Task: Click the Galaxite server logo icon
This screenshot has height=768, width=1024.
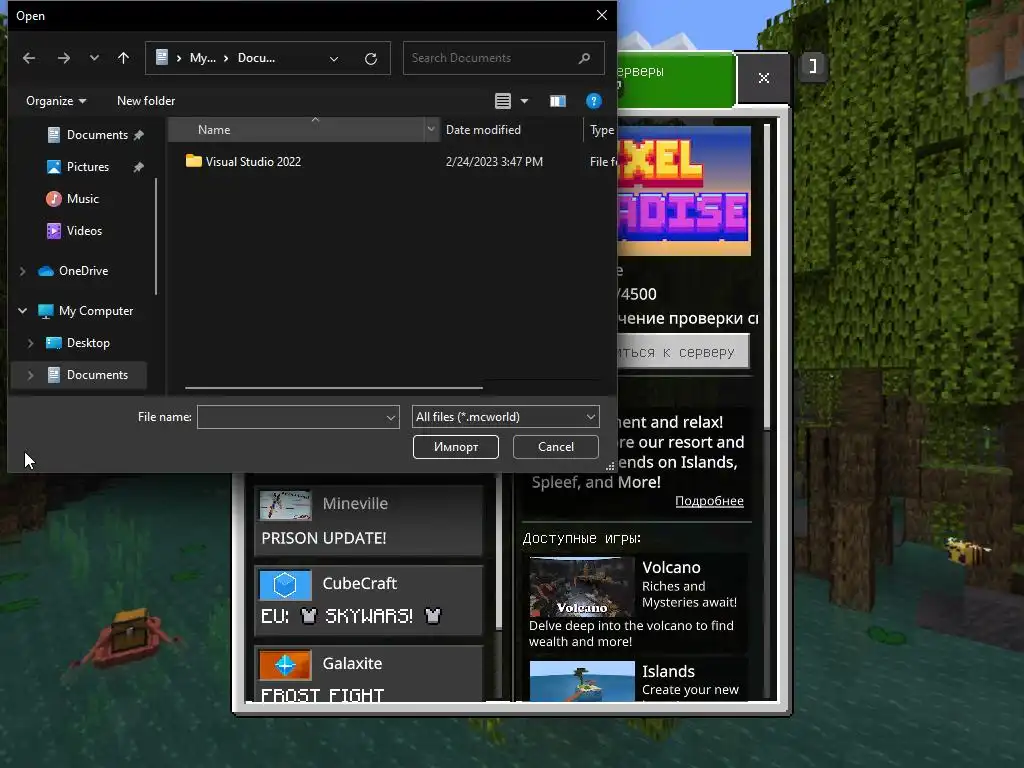Action: coord(285,665)
